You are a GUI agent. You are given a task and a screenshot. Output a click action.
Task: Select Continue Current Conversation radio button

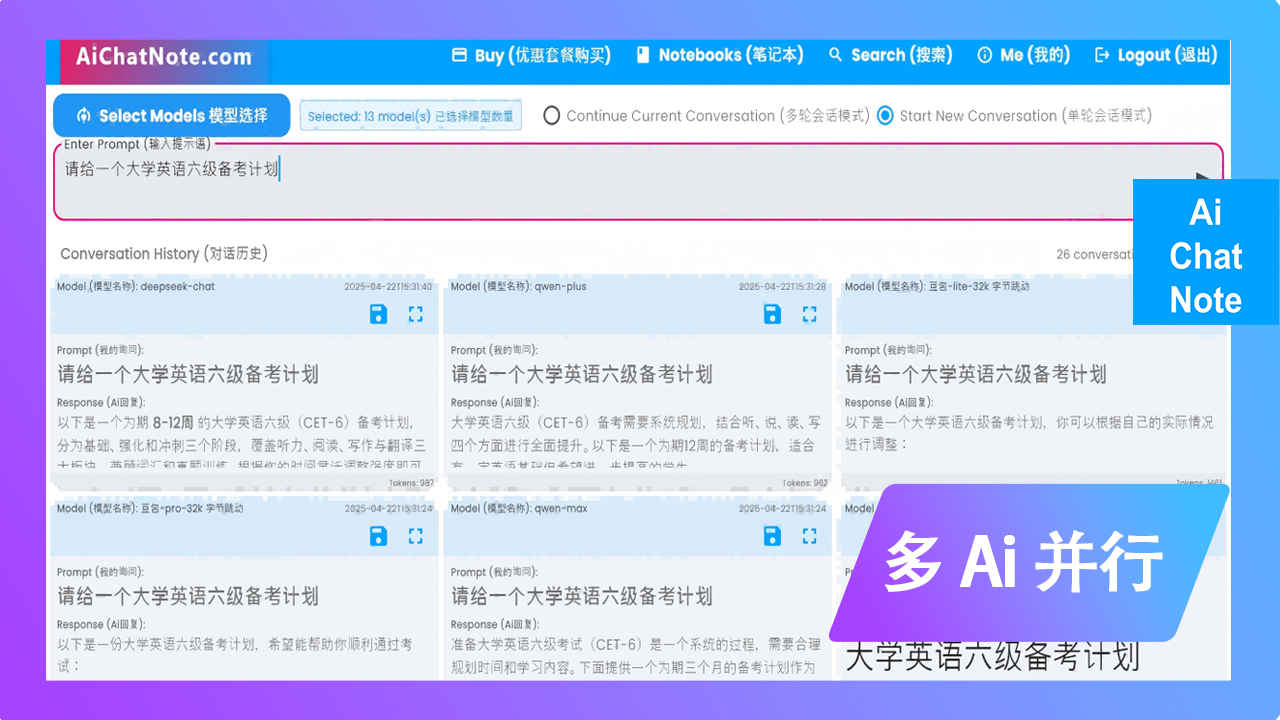click(551, 116)
